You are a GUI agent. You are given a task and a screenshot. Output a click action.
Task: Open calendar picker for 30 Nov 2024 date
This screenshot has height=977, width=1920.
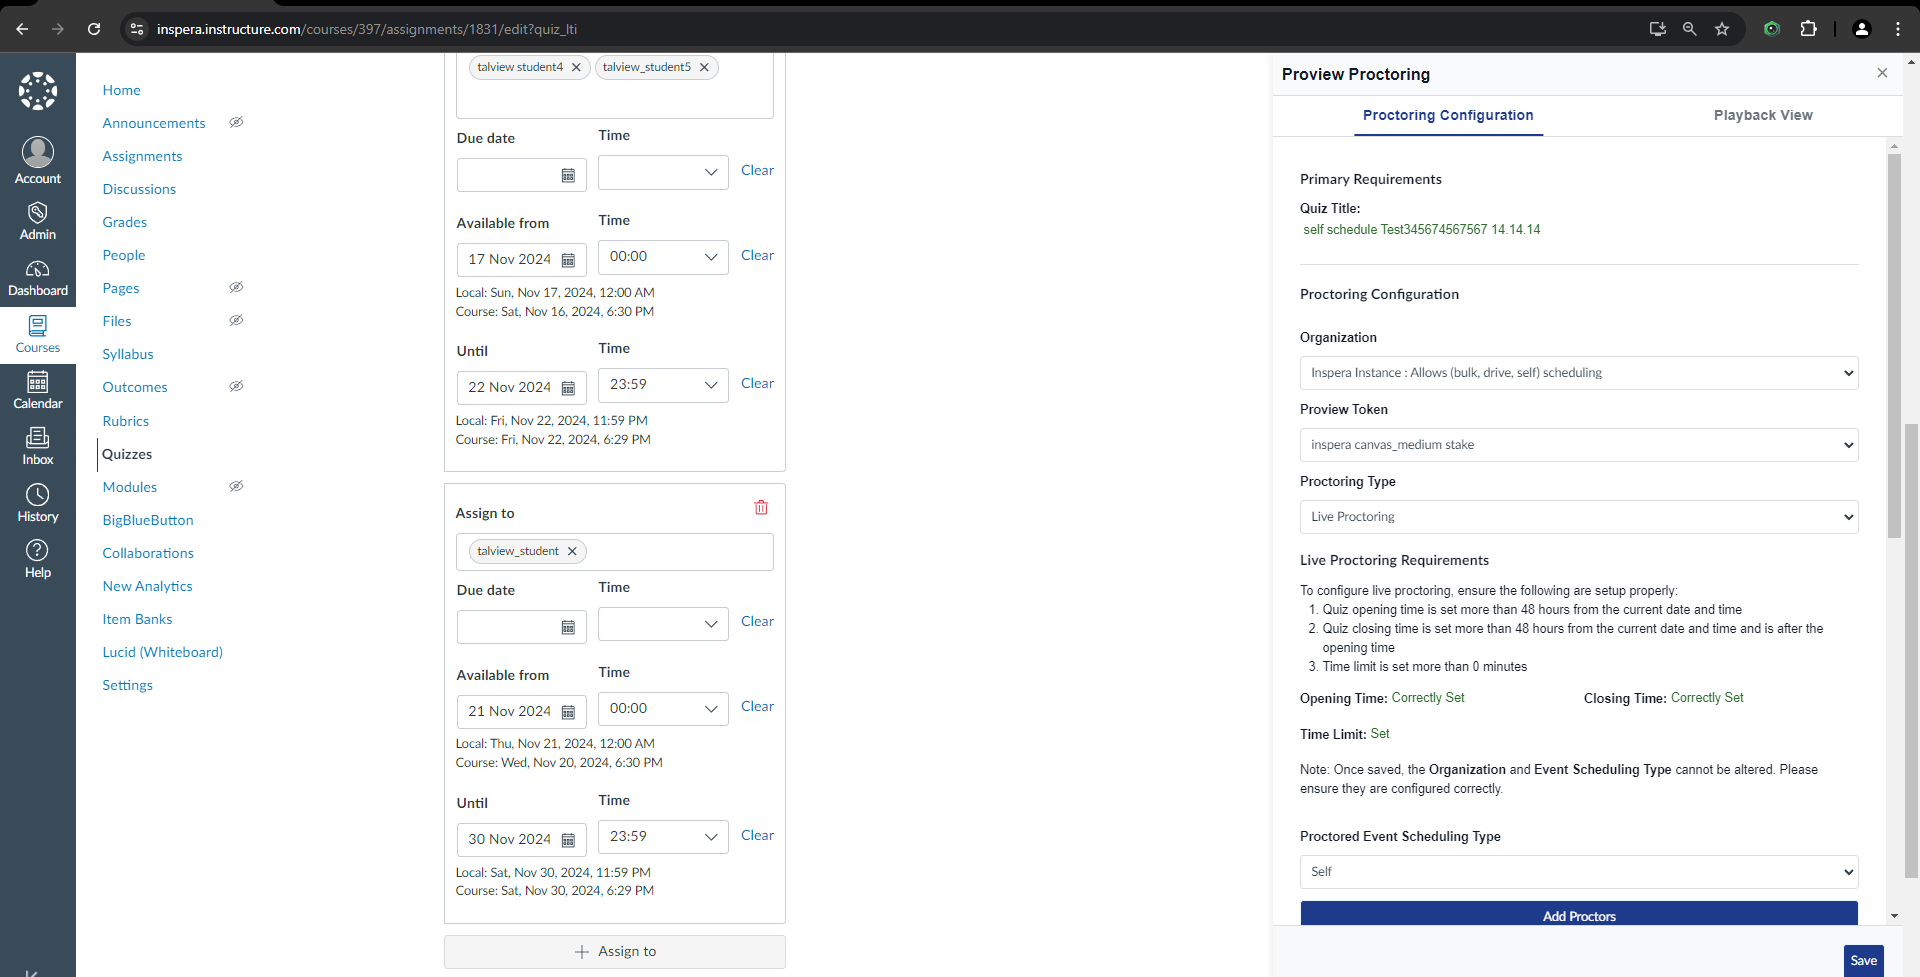(568, 840)
